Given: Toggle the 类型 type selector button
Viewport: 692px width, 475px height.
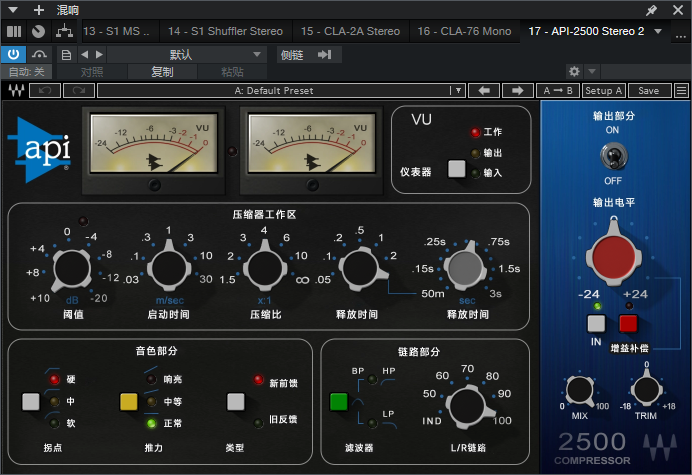Looking at the screenshot, I should (x=235, y=402).
